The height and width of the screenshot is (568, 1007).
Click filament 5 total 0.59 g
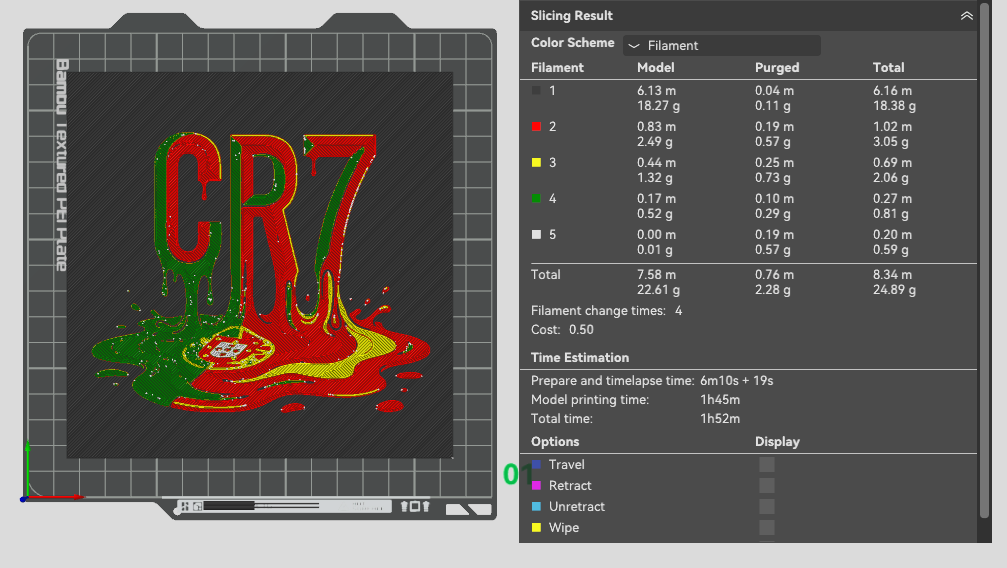pos(890,250)
